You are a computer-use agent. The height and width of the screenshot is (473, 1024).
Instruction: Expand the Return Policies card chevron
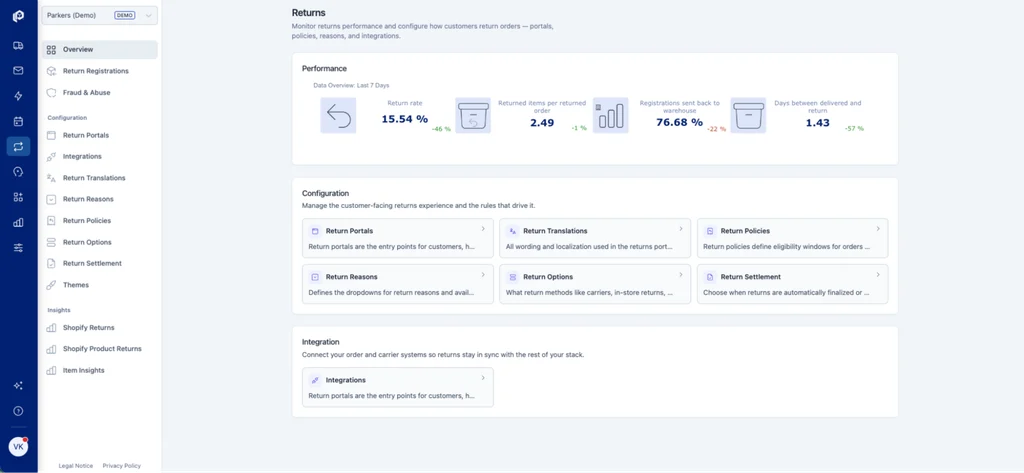878,229
